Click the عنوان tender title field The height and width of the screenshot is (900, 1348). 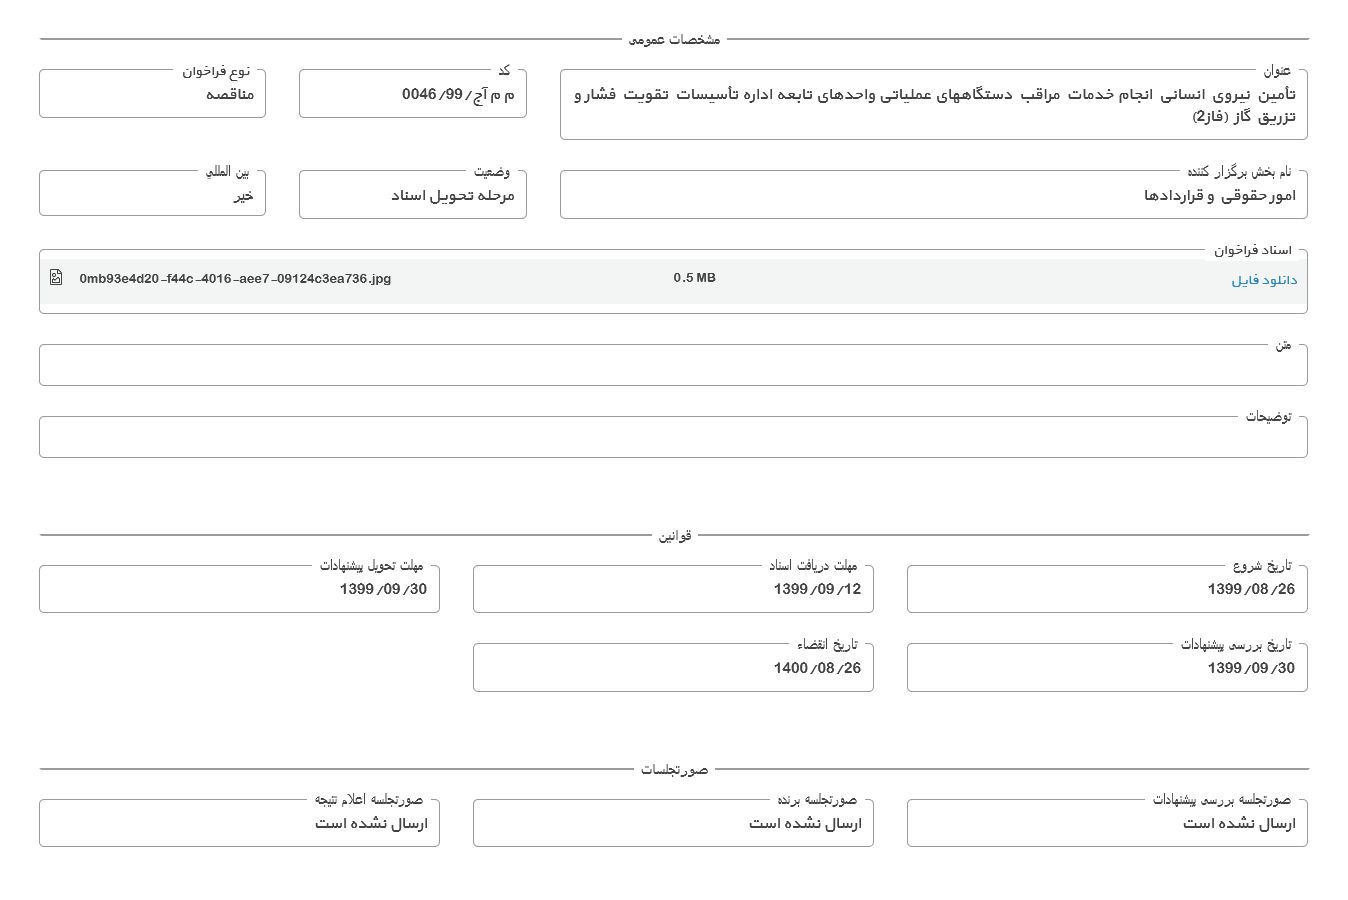pyautogui.click(x=933, y=105)
